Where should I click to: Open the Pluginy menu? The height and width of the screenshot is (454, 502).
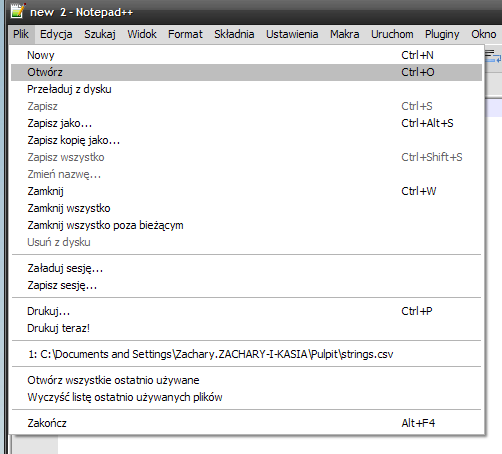pyautogui.click(x=442, y=34)
